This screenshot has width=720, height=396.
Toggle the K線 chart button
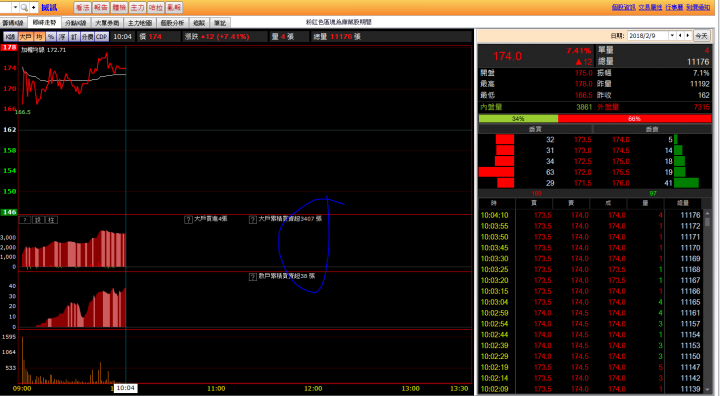coord(10,37)
